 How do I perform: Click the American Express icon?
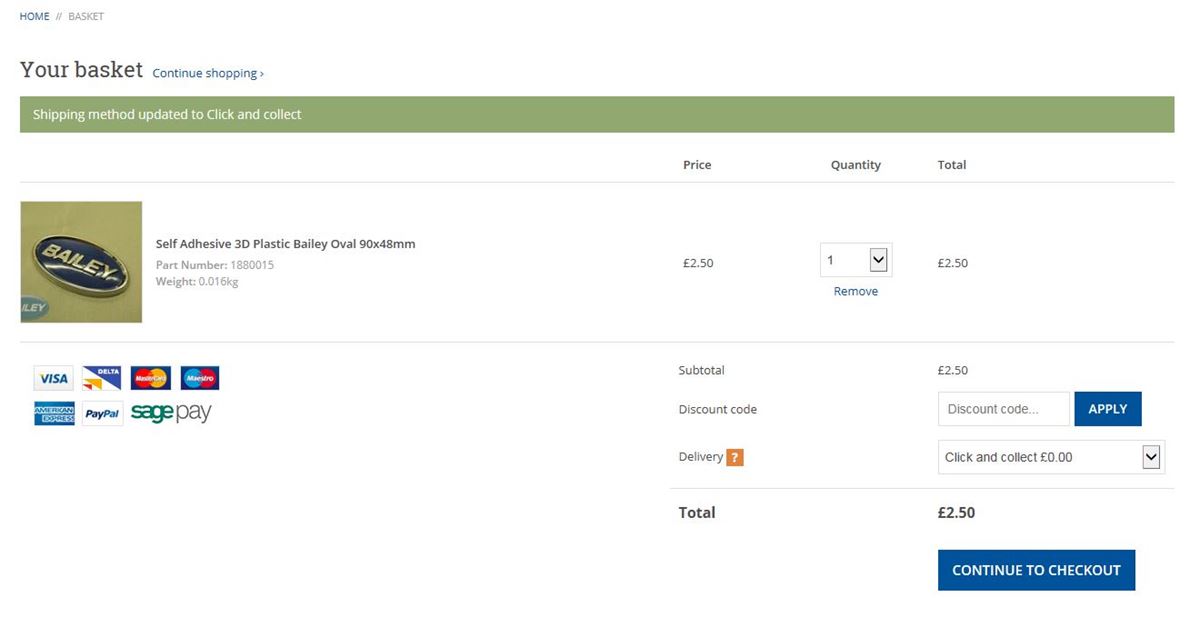click(x=54, y=414)
